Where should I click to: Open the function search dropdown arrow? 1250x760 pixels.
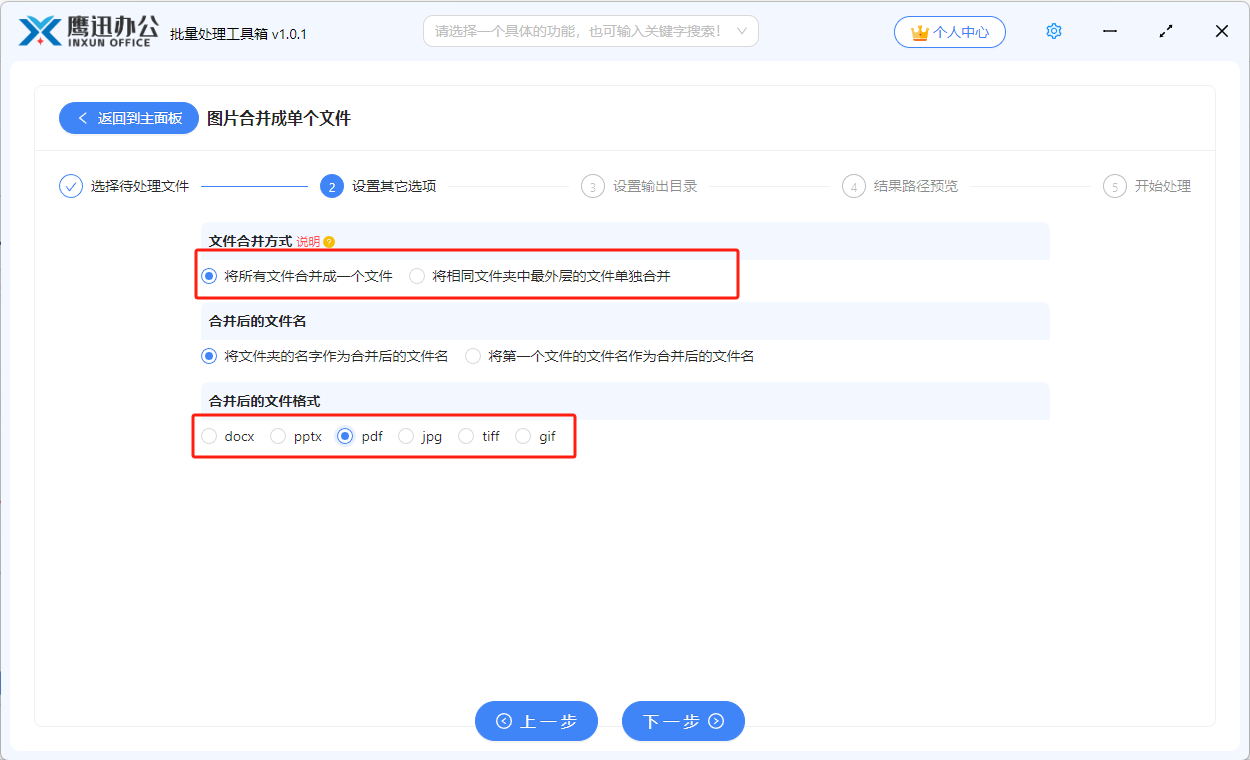(742, 31)
